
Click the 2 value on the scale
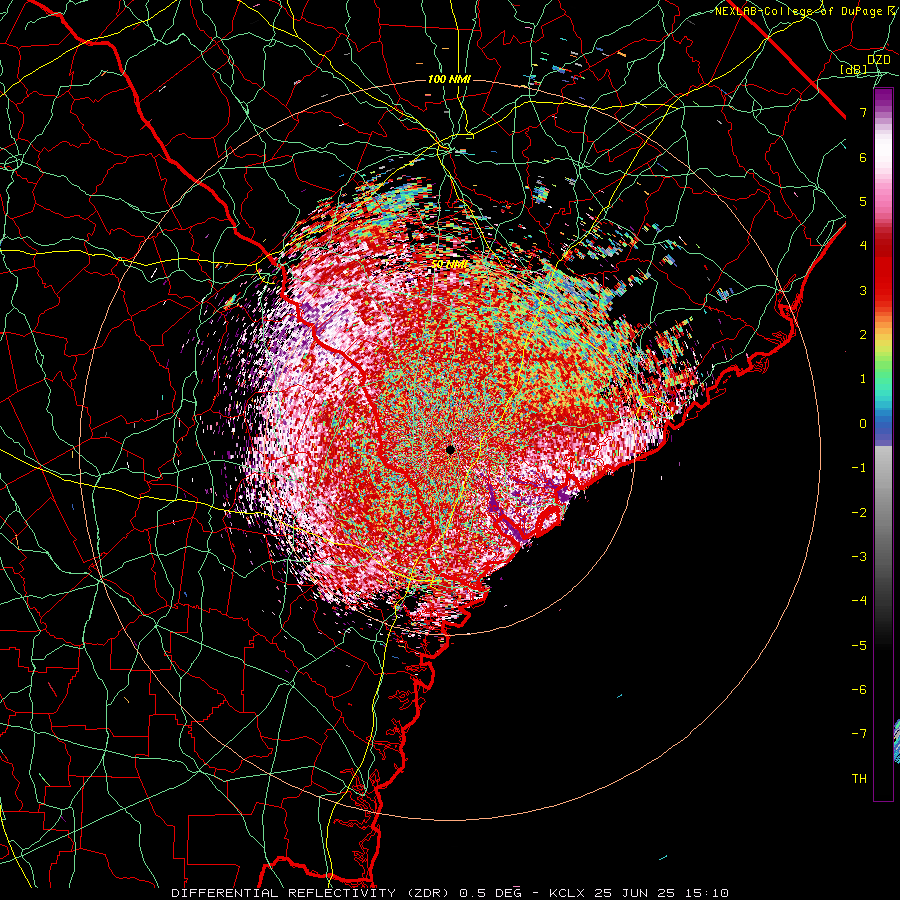[863, 335]
